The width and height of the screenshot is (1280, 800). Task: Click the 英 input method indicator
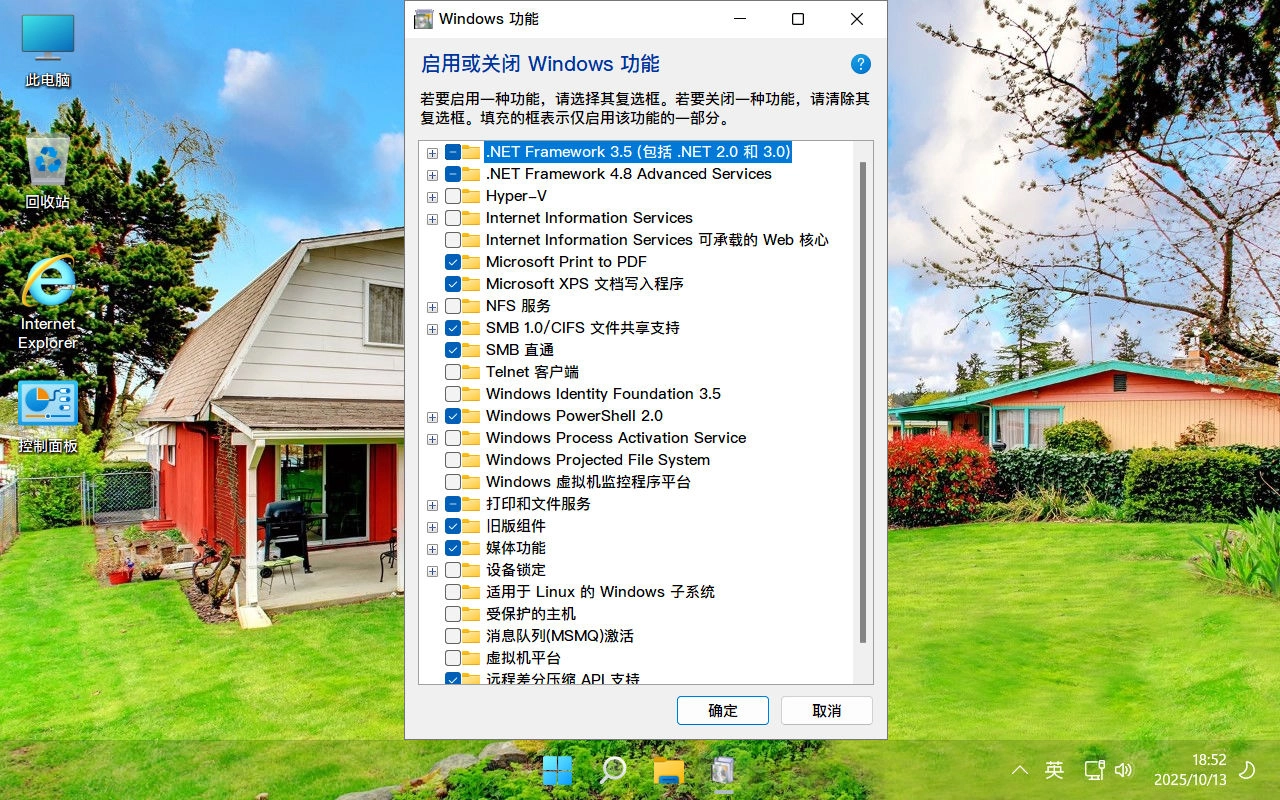[1054, 770]
